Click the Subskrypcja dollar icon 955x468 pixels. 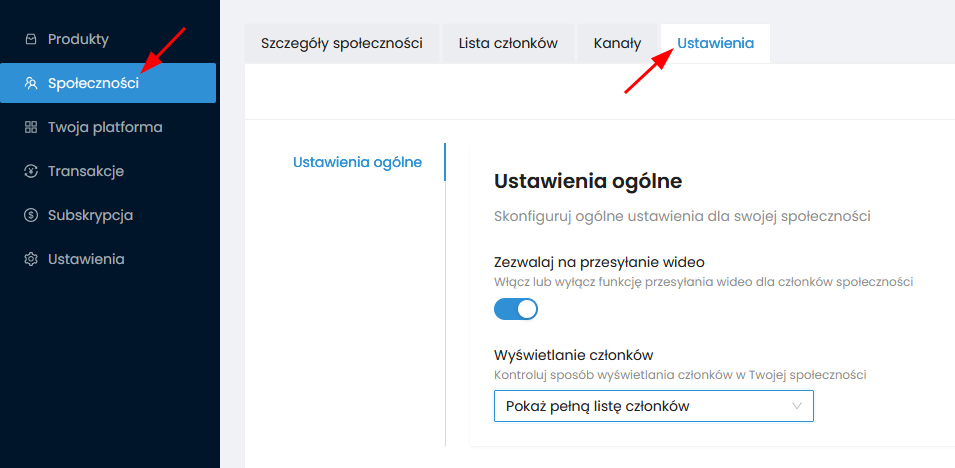(31, 215)
